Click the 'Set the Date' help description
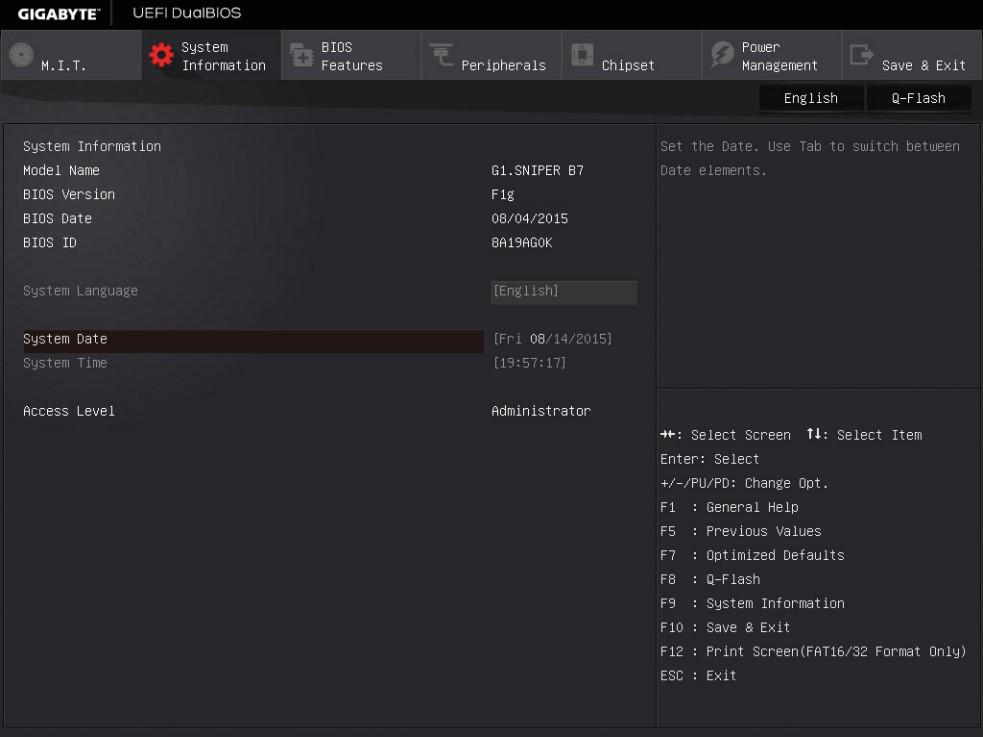Viewport: 983px width, 737px height. 809,158
